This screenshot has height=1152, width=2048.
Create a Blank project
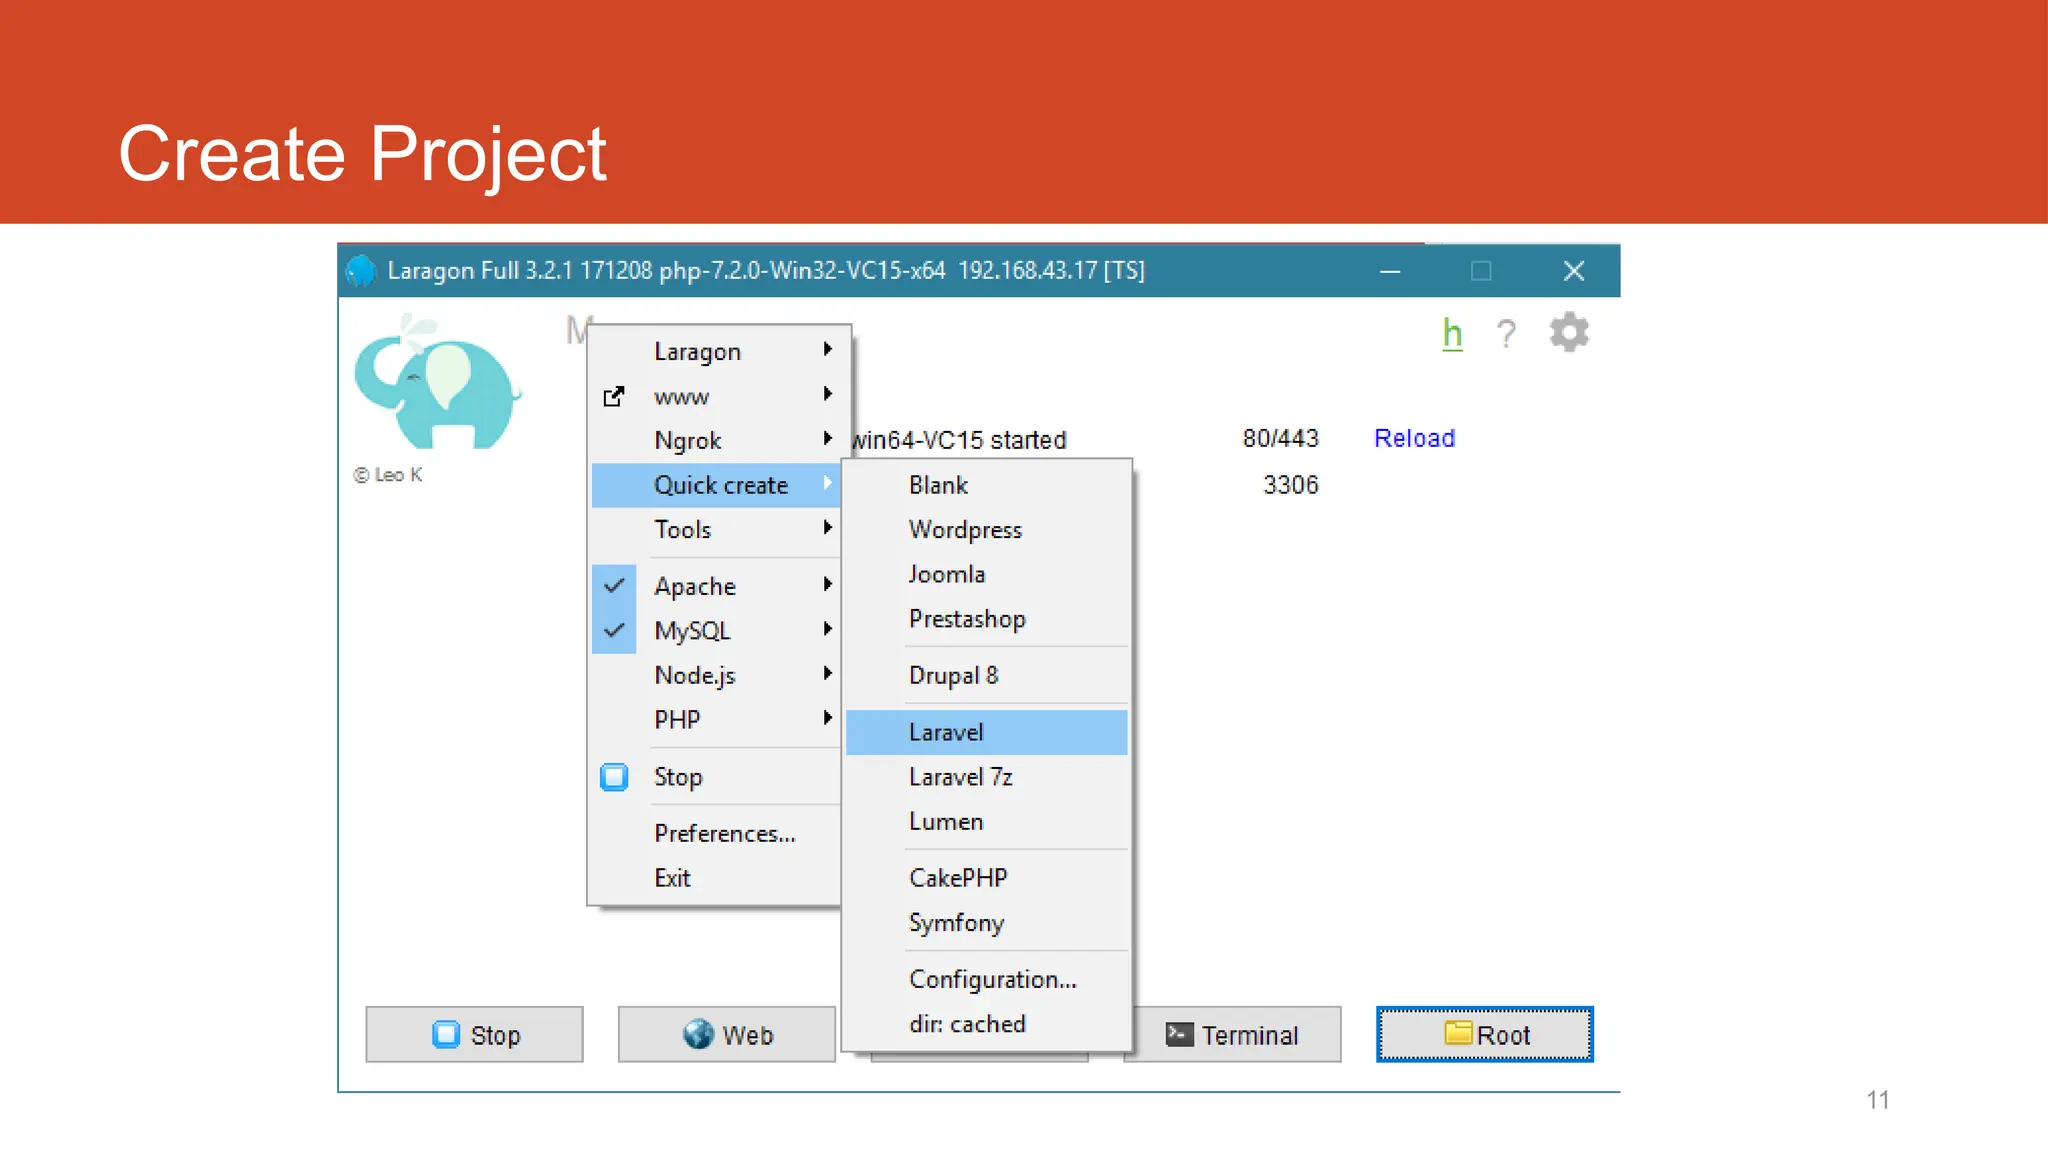tap(987, 485)
